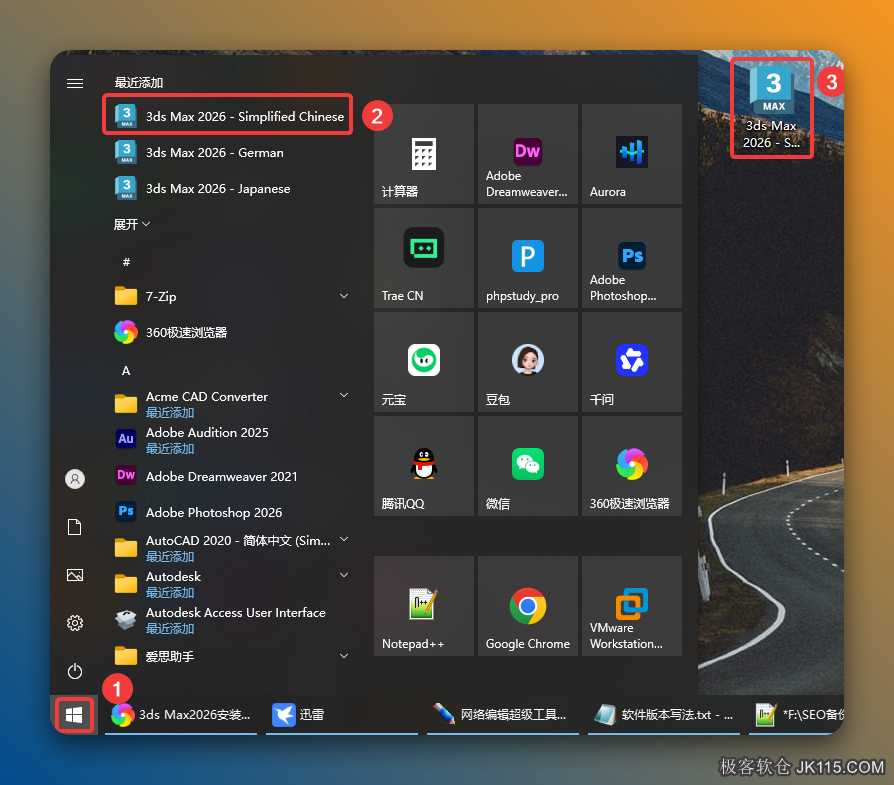The image size is (894, 785).
Task: Open 3ds Max 2026 - Simplified Chinese
Action: tap(228, 116)
